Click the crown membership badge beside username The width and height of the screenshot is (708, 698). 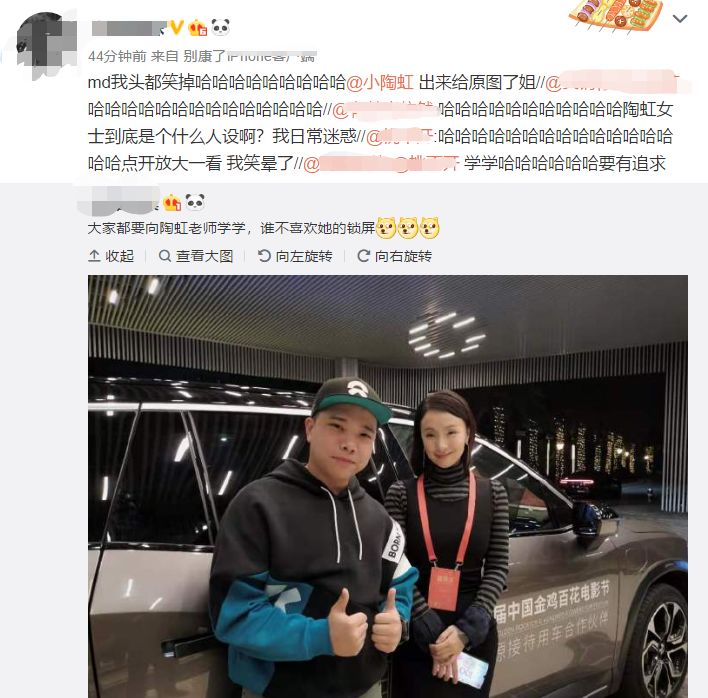tap(197, 28)
